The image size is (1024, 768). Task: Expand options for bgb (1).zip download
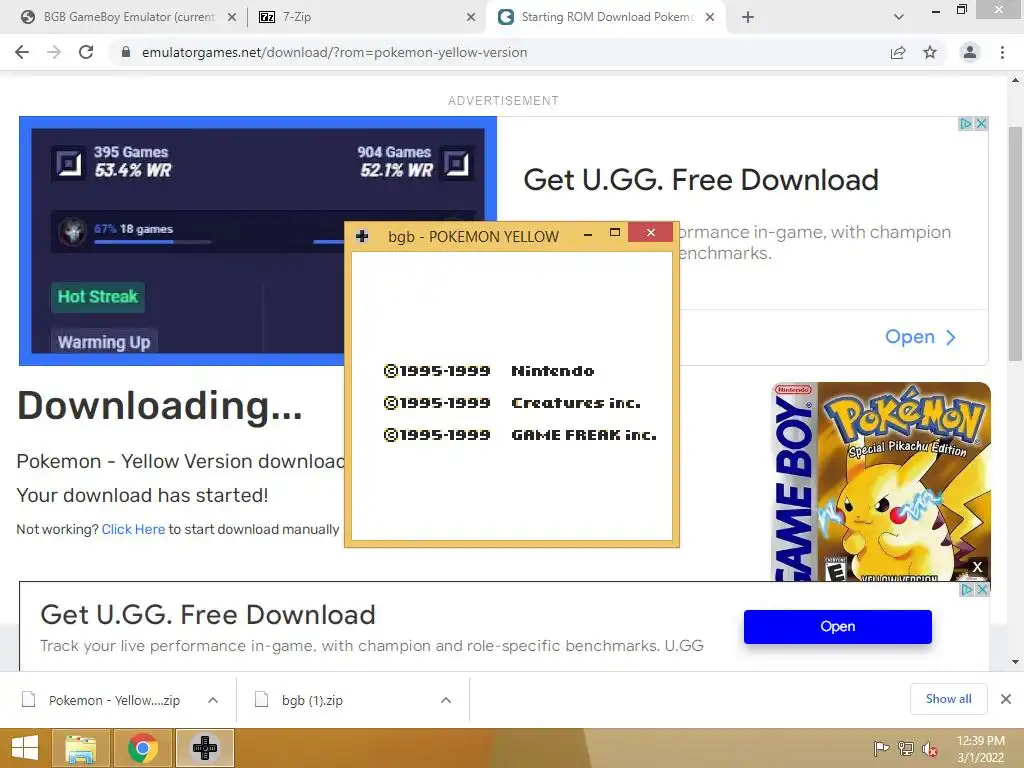click(x=446, y=700)
